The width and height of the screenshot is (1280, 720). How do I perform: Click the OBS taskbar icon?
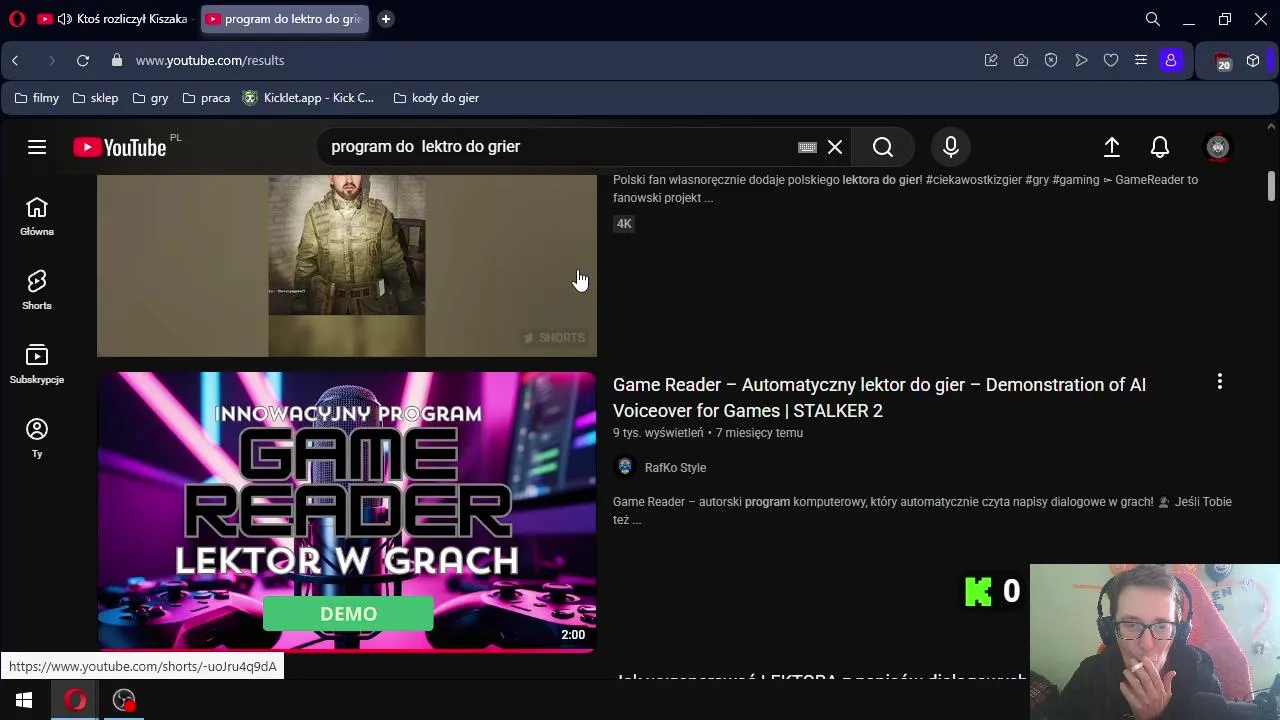pos(124,700)
